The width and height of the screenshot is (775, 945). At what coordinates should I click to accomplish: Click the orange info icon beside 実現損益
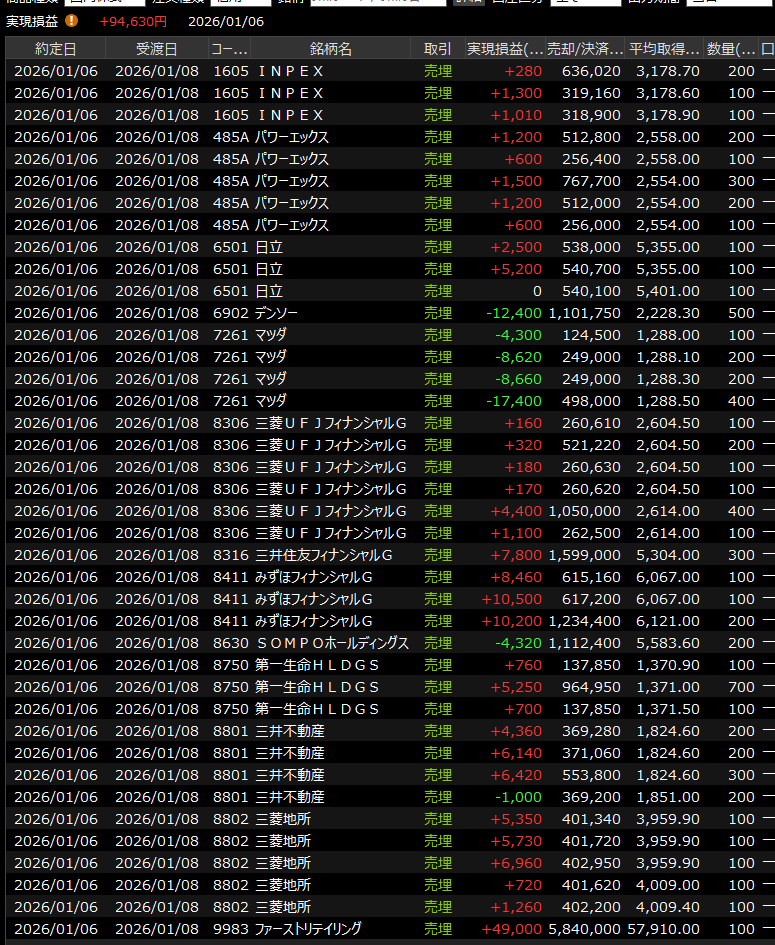coord(71,20)
